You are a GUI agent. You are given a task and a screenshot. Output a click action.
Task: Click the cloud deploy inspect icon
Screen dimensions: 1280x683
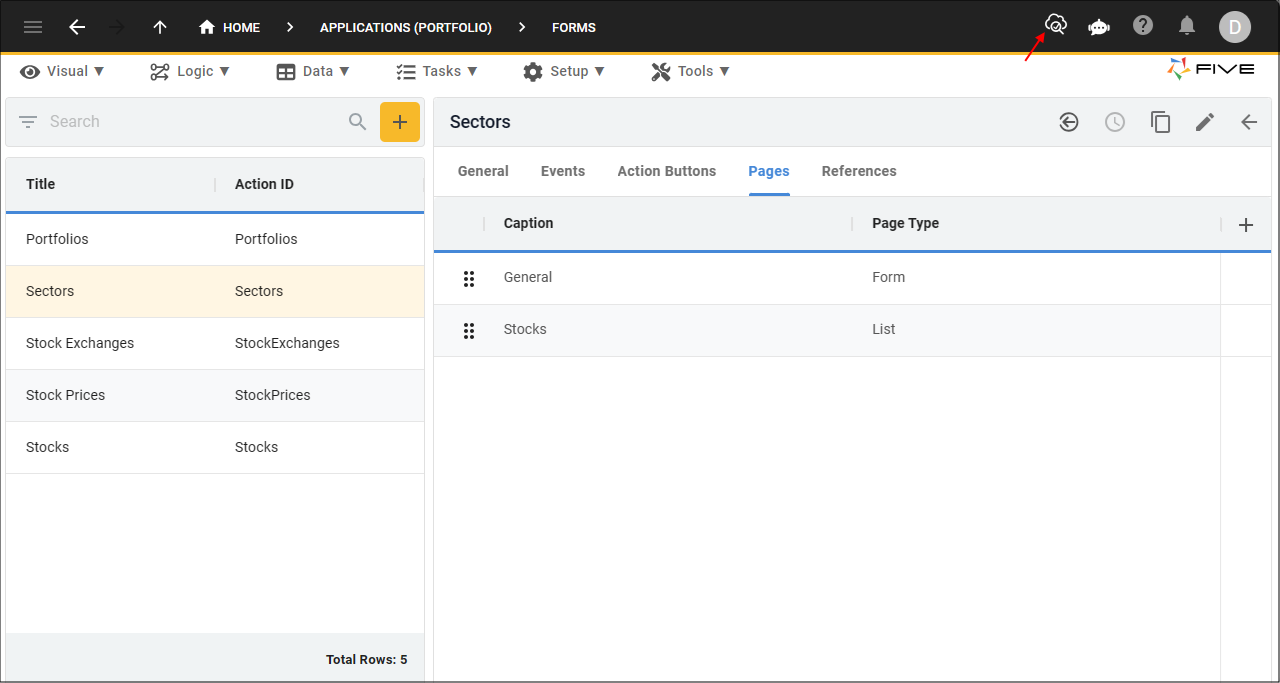[1055, 25]
